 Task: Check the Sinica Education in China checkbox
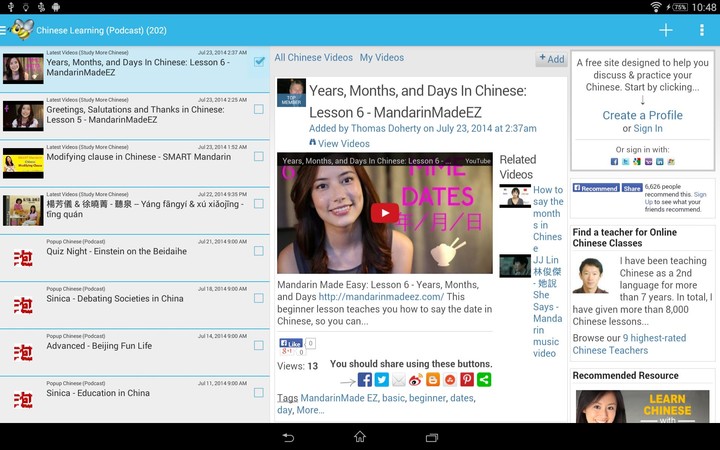tap(259, 393)
